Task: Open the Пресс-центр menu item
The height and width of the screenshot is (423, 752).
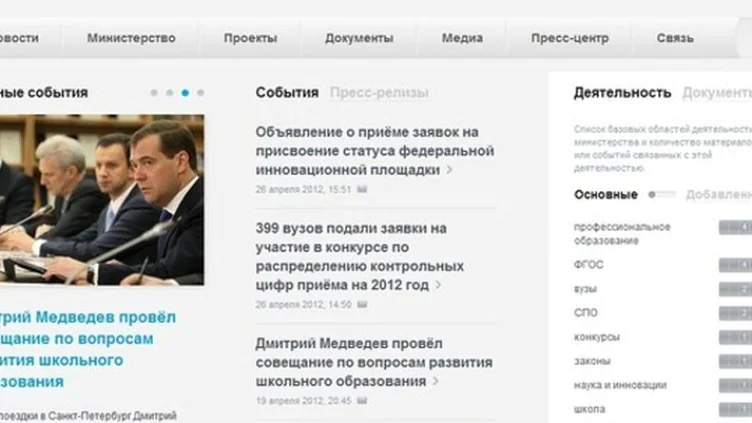Action: coord(570,38)
